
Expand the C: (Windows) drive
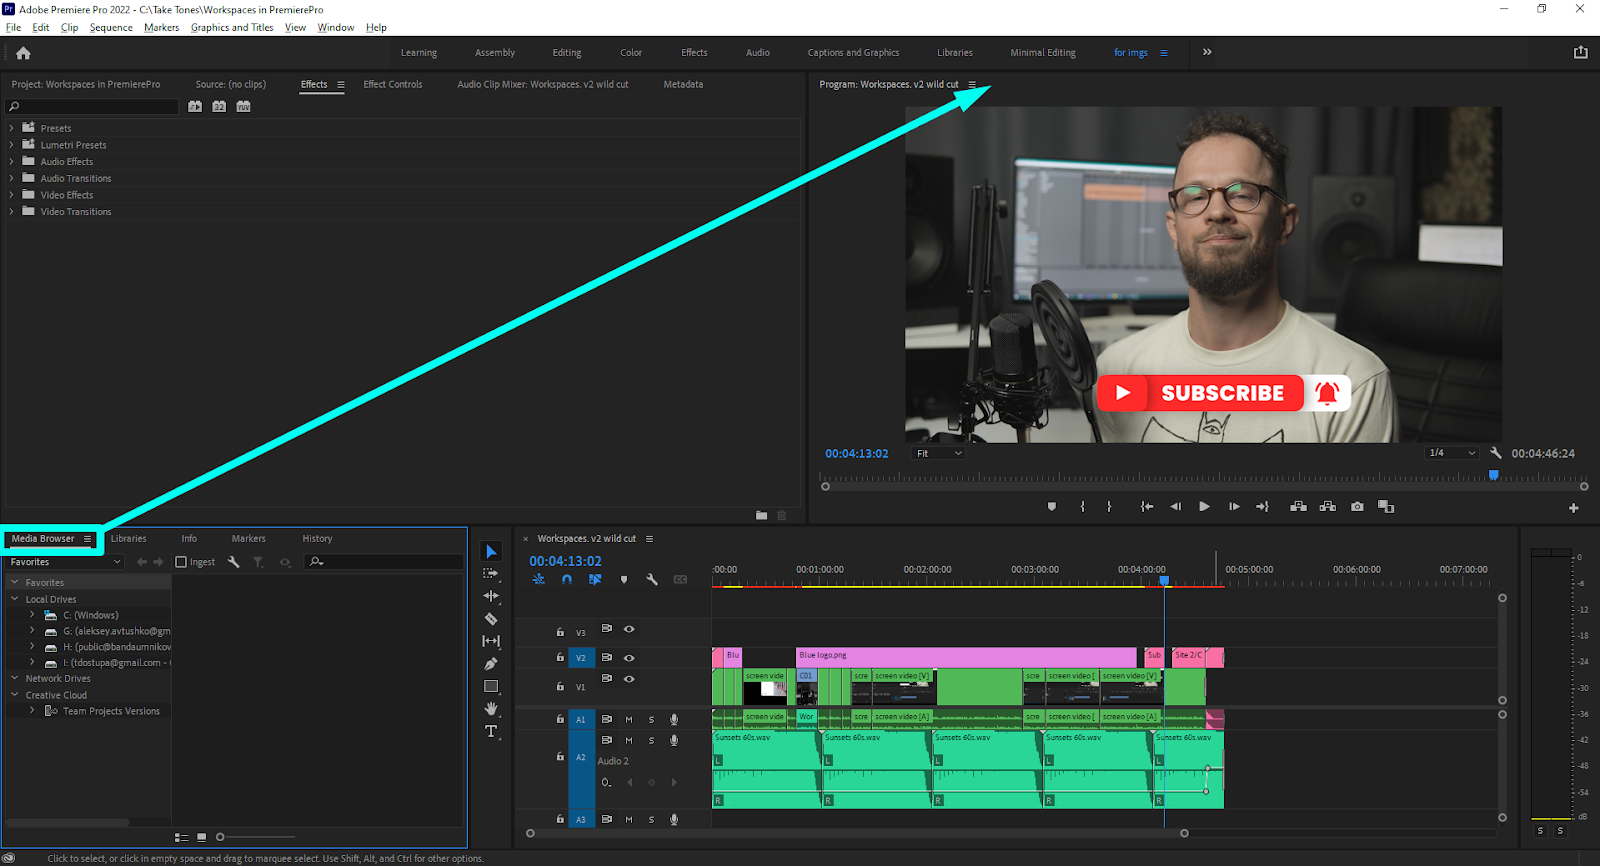coord(32,615)
